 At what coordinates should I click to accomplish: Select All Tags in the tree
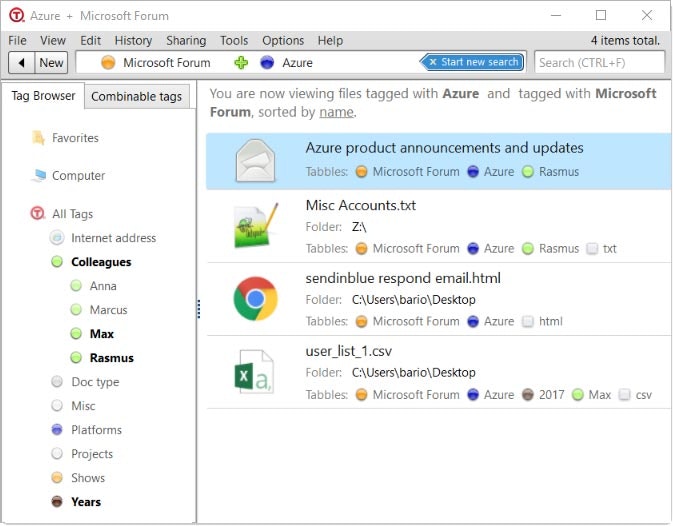[62, 214]
